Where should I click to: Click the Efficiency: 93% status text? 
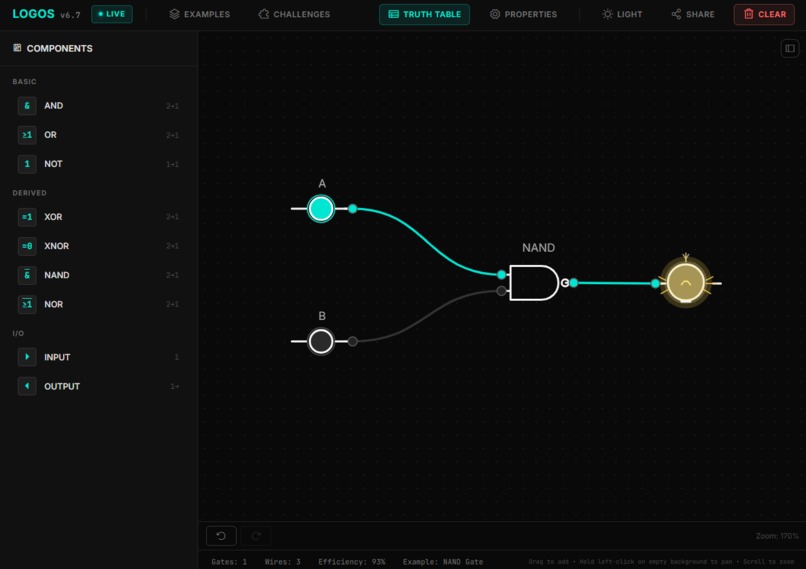tap(352, 562)
